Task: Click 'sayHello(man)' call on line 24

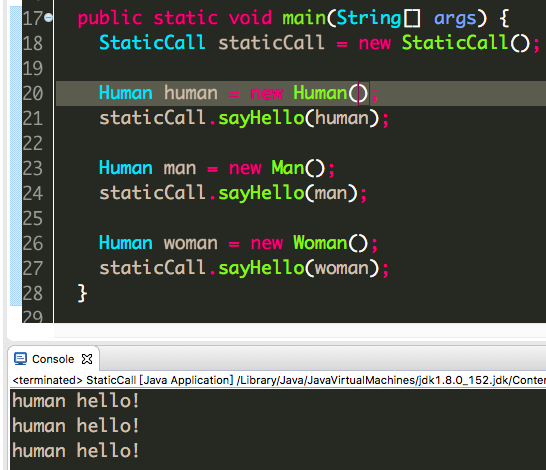Action: [x=288, y=193]
